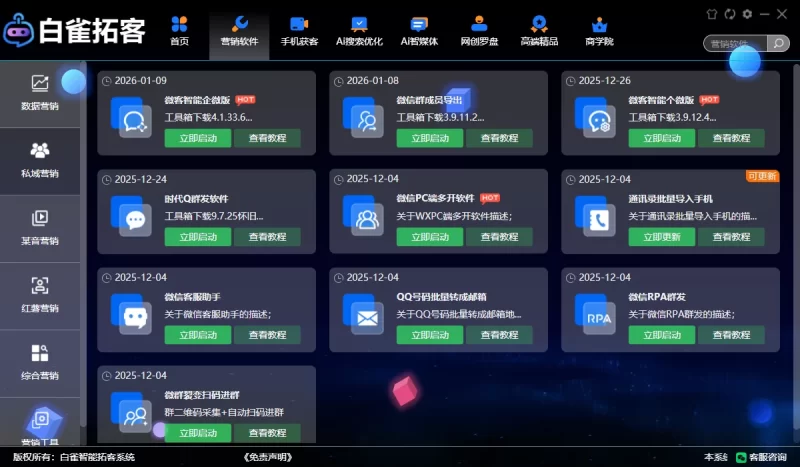This screenshot has height=467, width=800.
Task: Open the 网创罗盘 tab
Action: (479, 31)
